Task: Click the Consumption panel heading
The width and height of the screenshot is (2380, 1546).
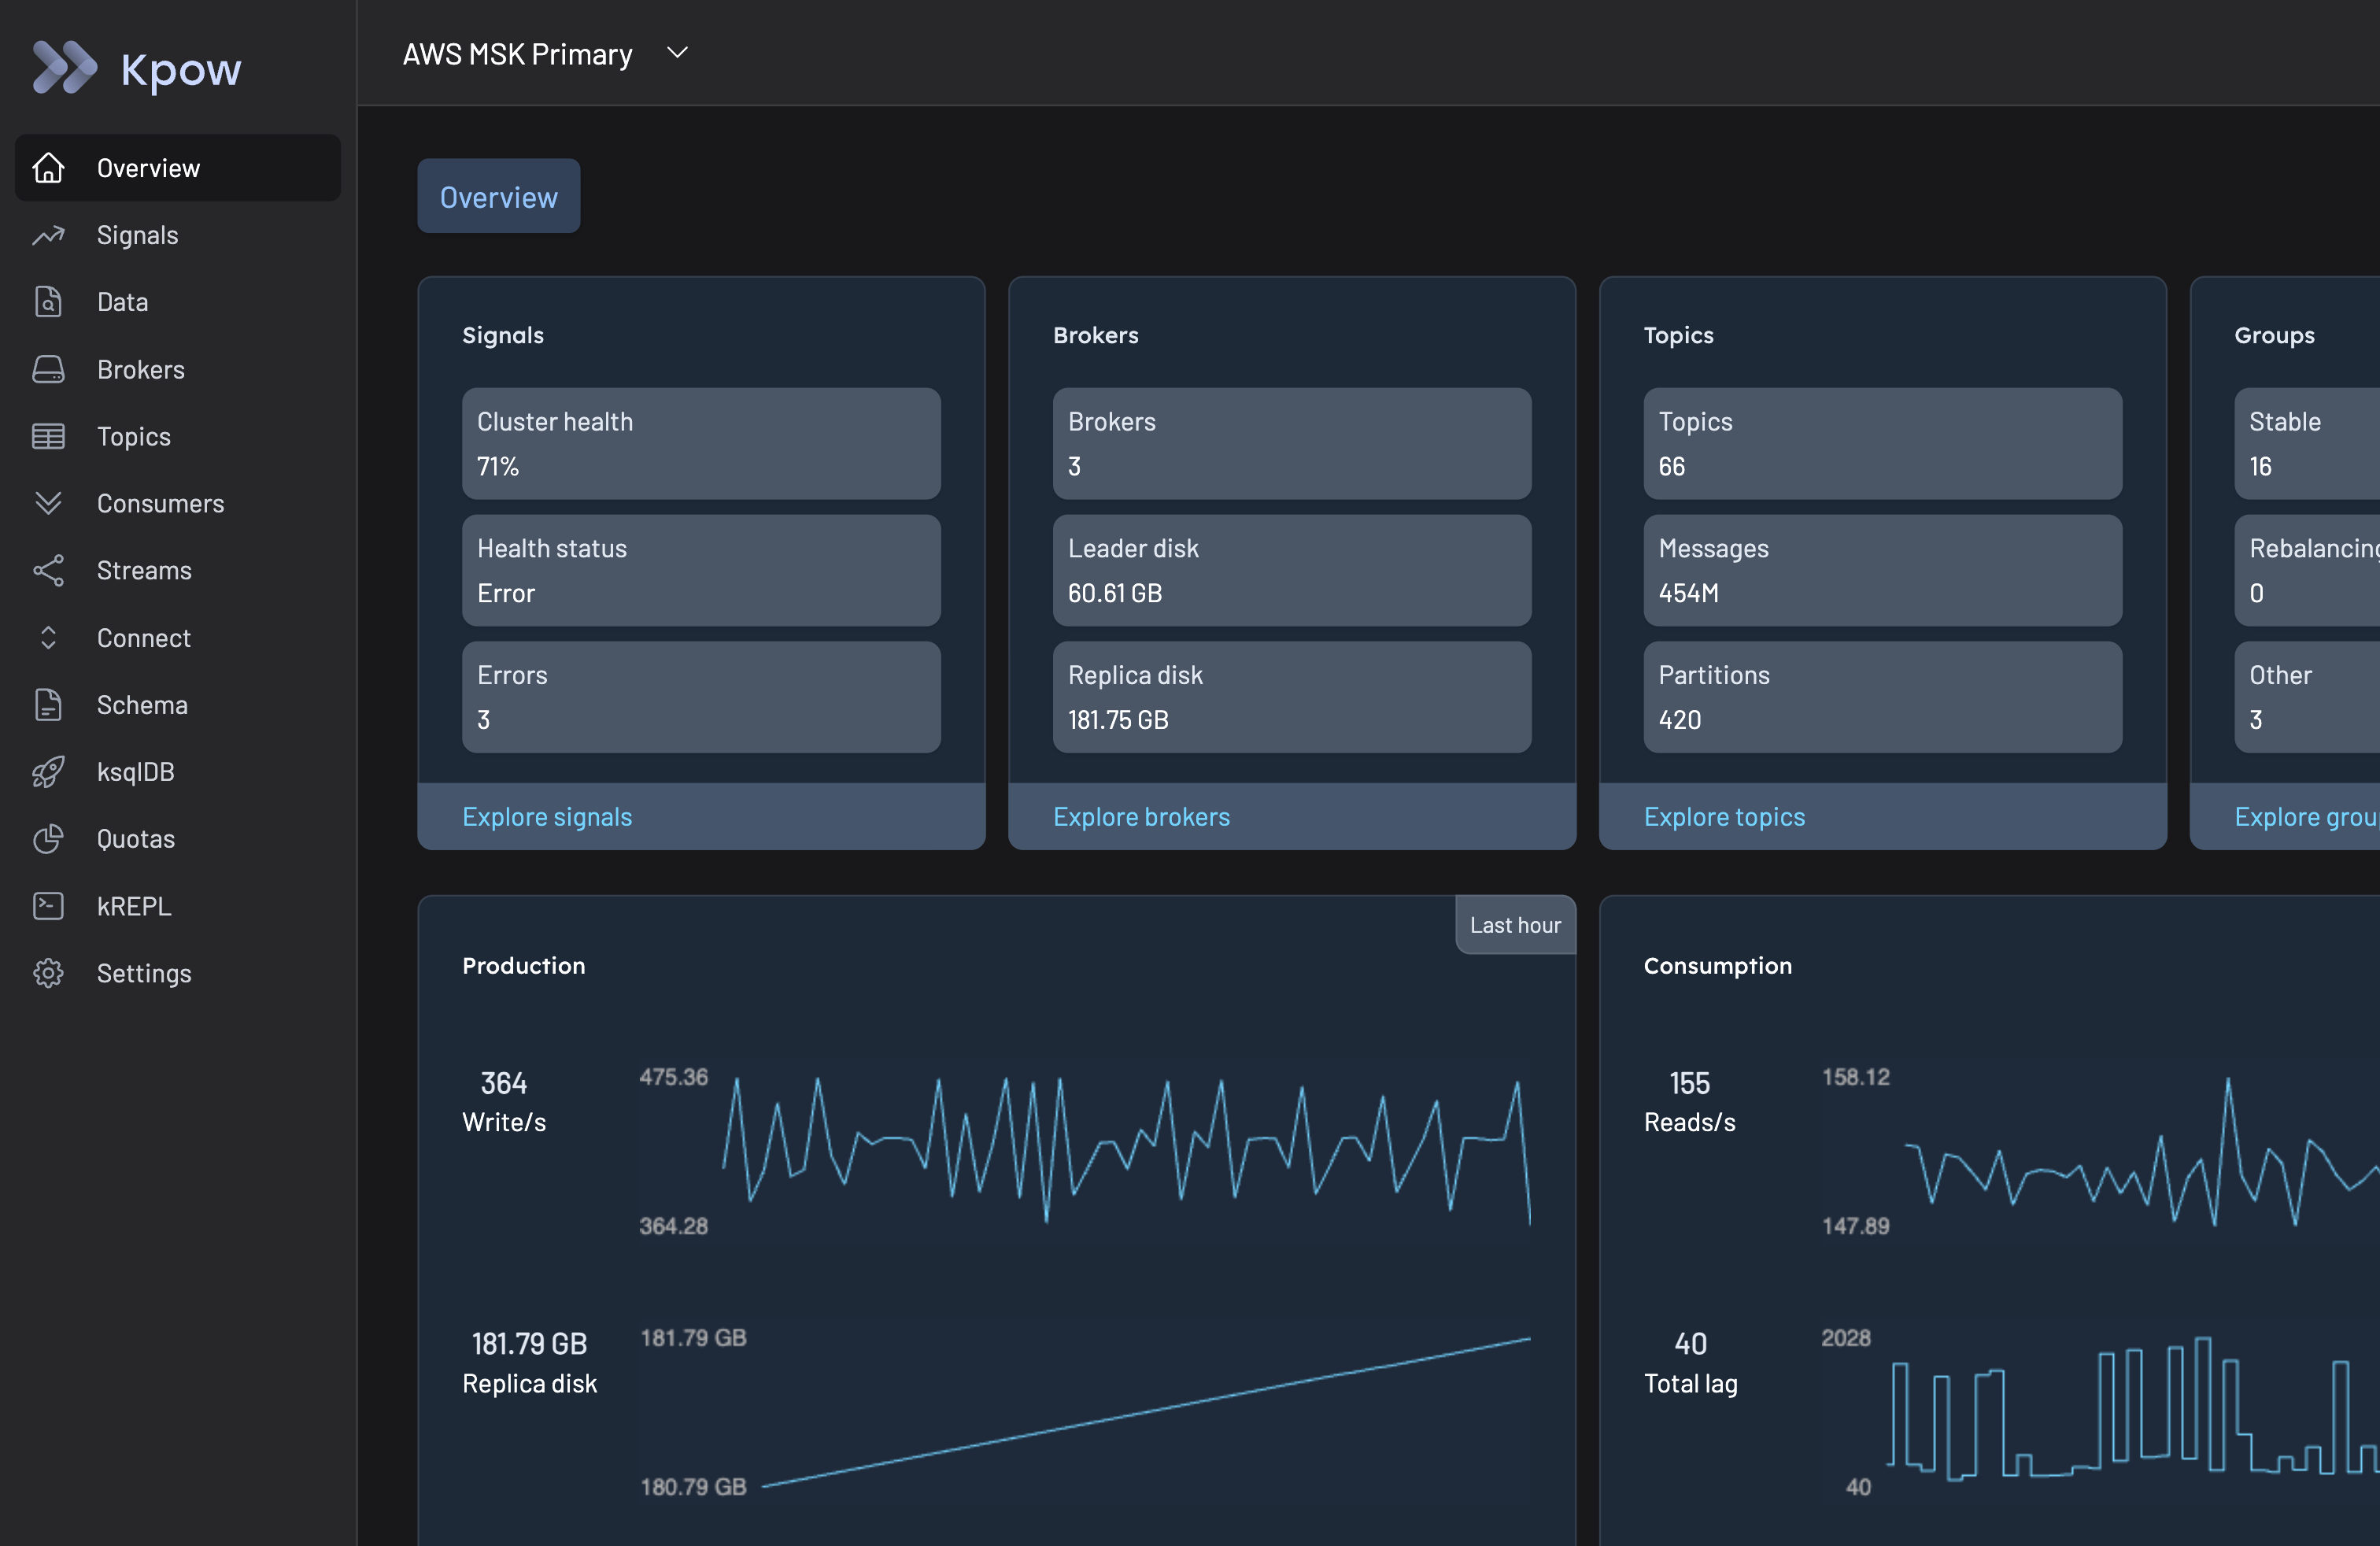Action: 1717,965
